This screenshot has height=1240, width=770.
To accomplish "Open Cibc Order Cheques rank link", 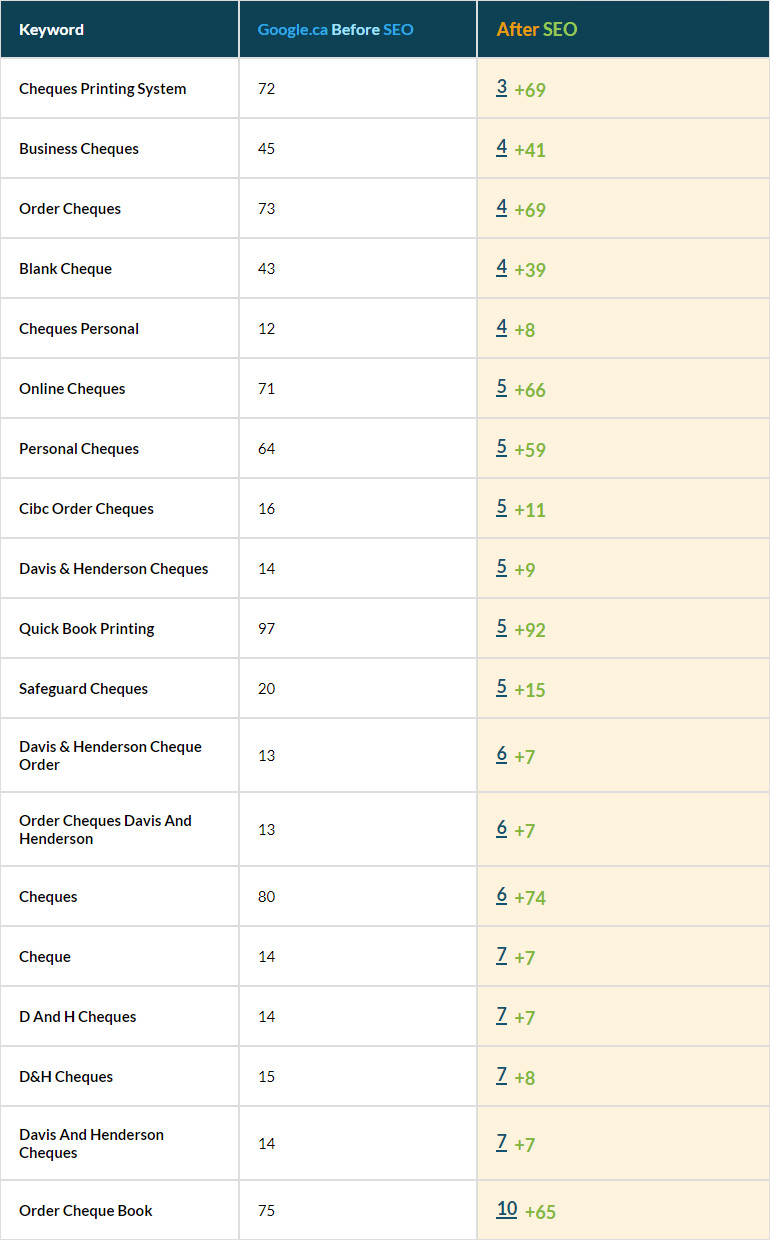I will tap(501, 508).
